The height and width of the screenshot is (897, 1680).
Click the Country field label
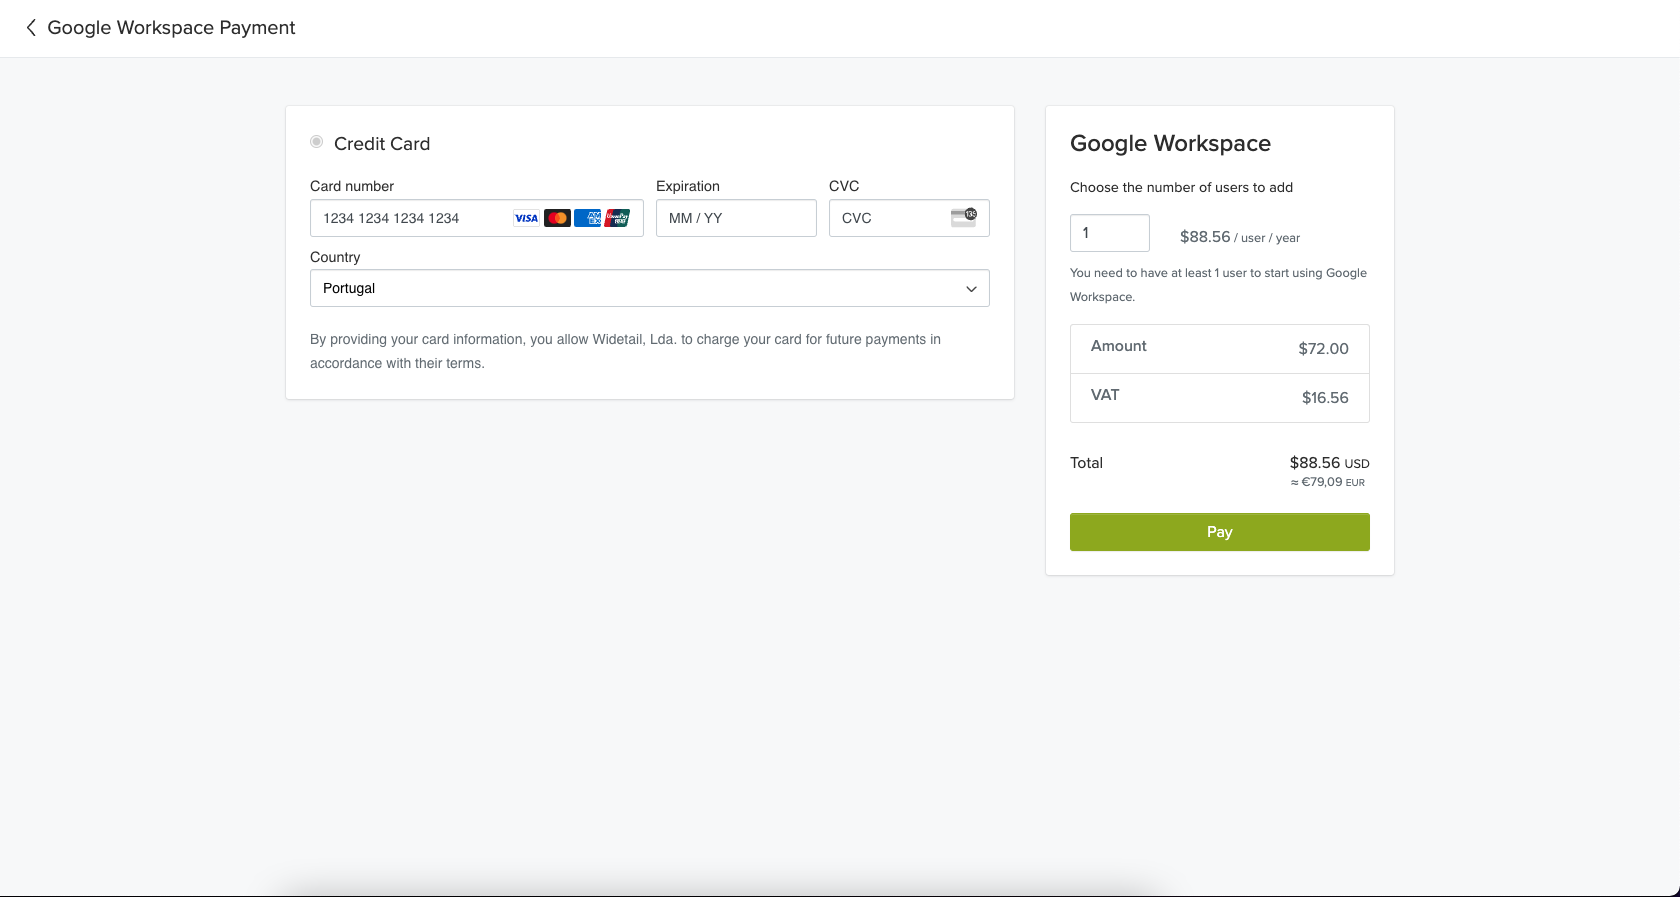335,257
